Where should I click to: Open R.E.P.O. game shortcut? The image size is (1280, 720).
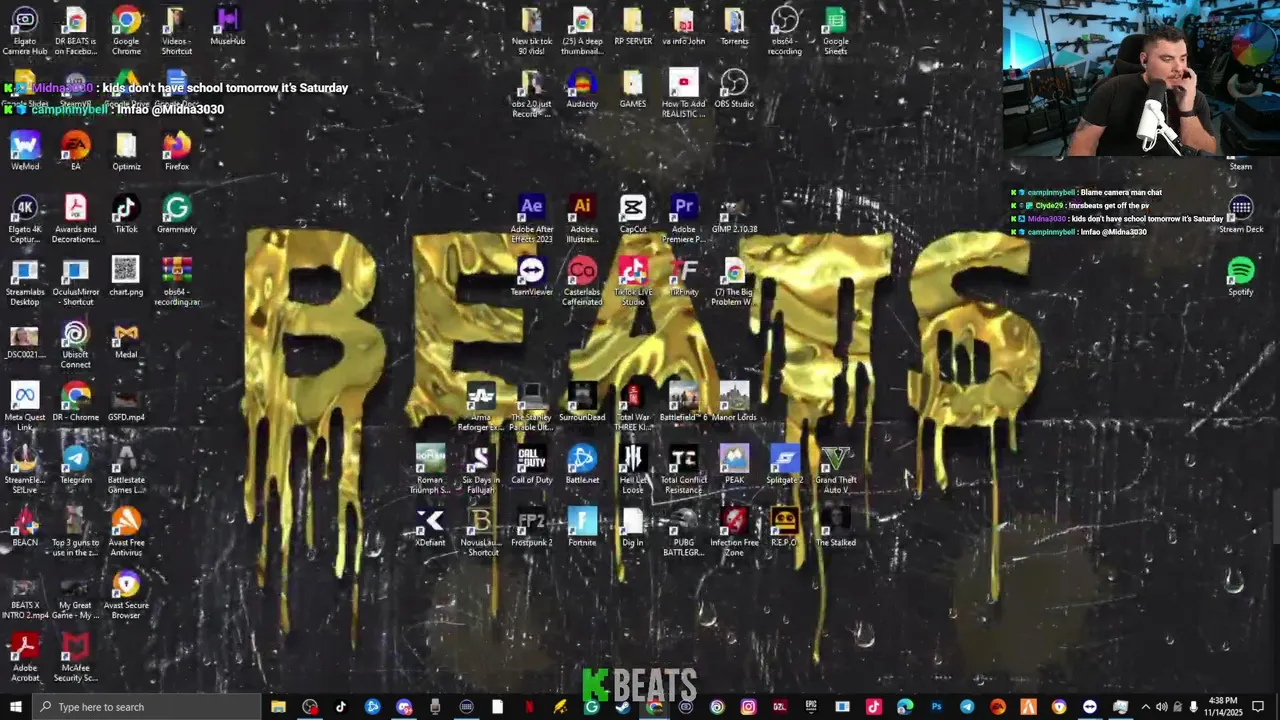click(x=785, y=528)
